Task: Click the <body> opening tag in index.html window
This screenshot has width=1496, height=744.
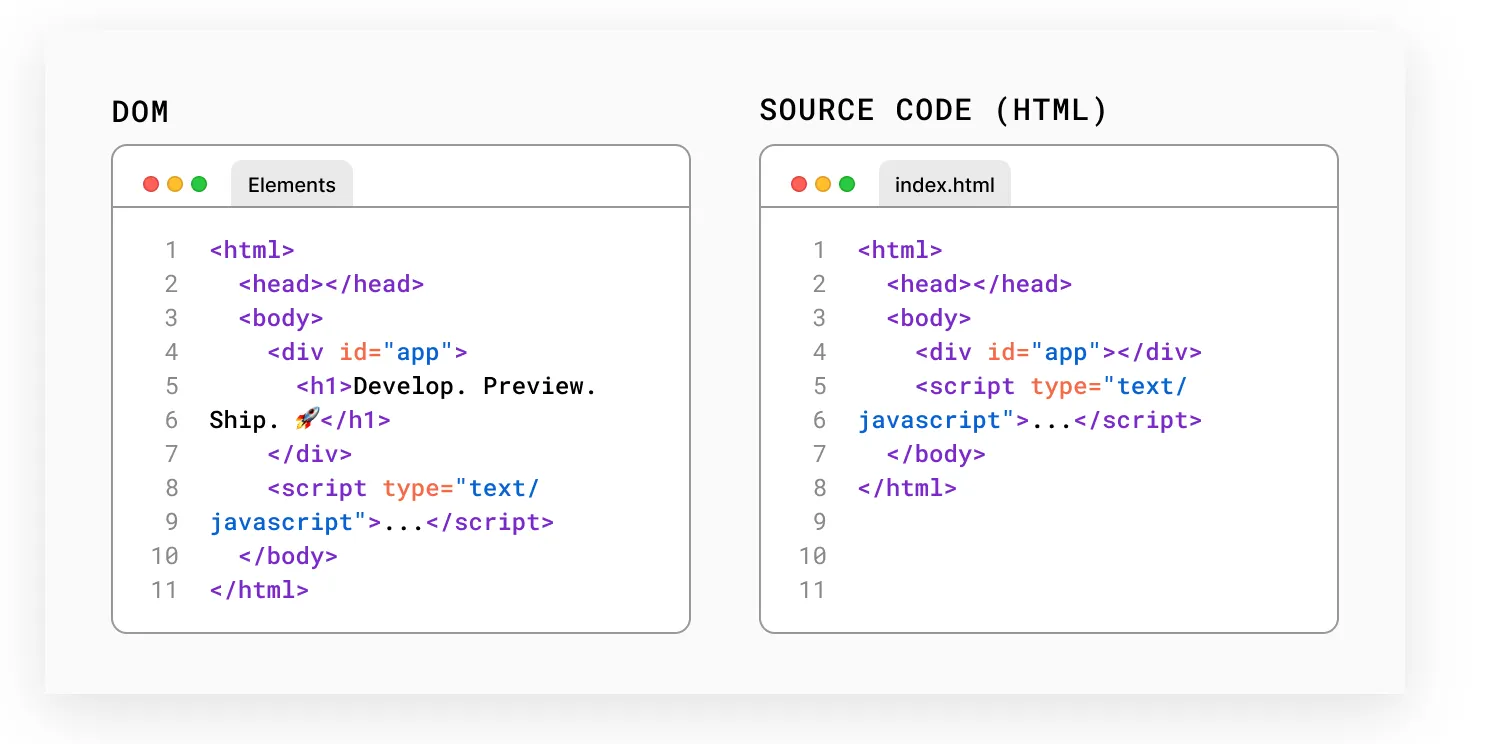Action: pos(929,318)
